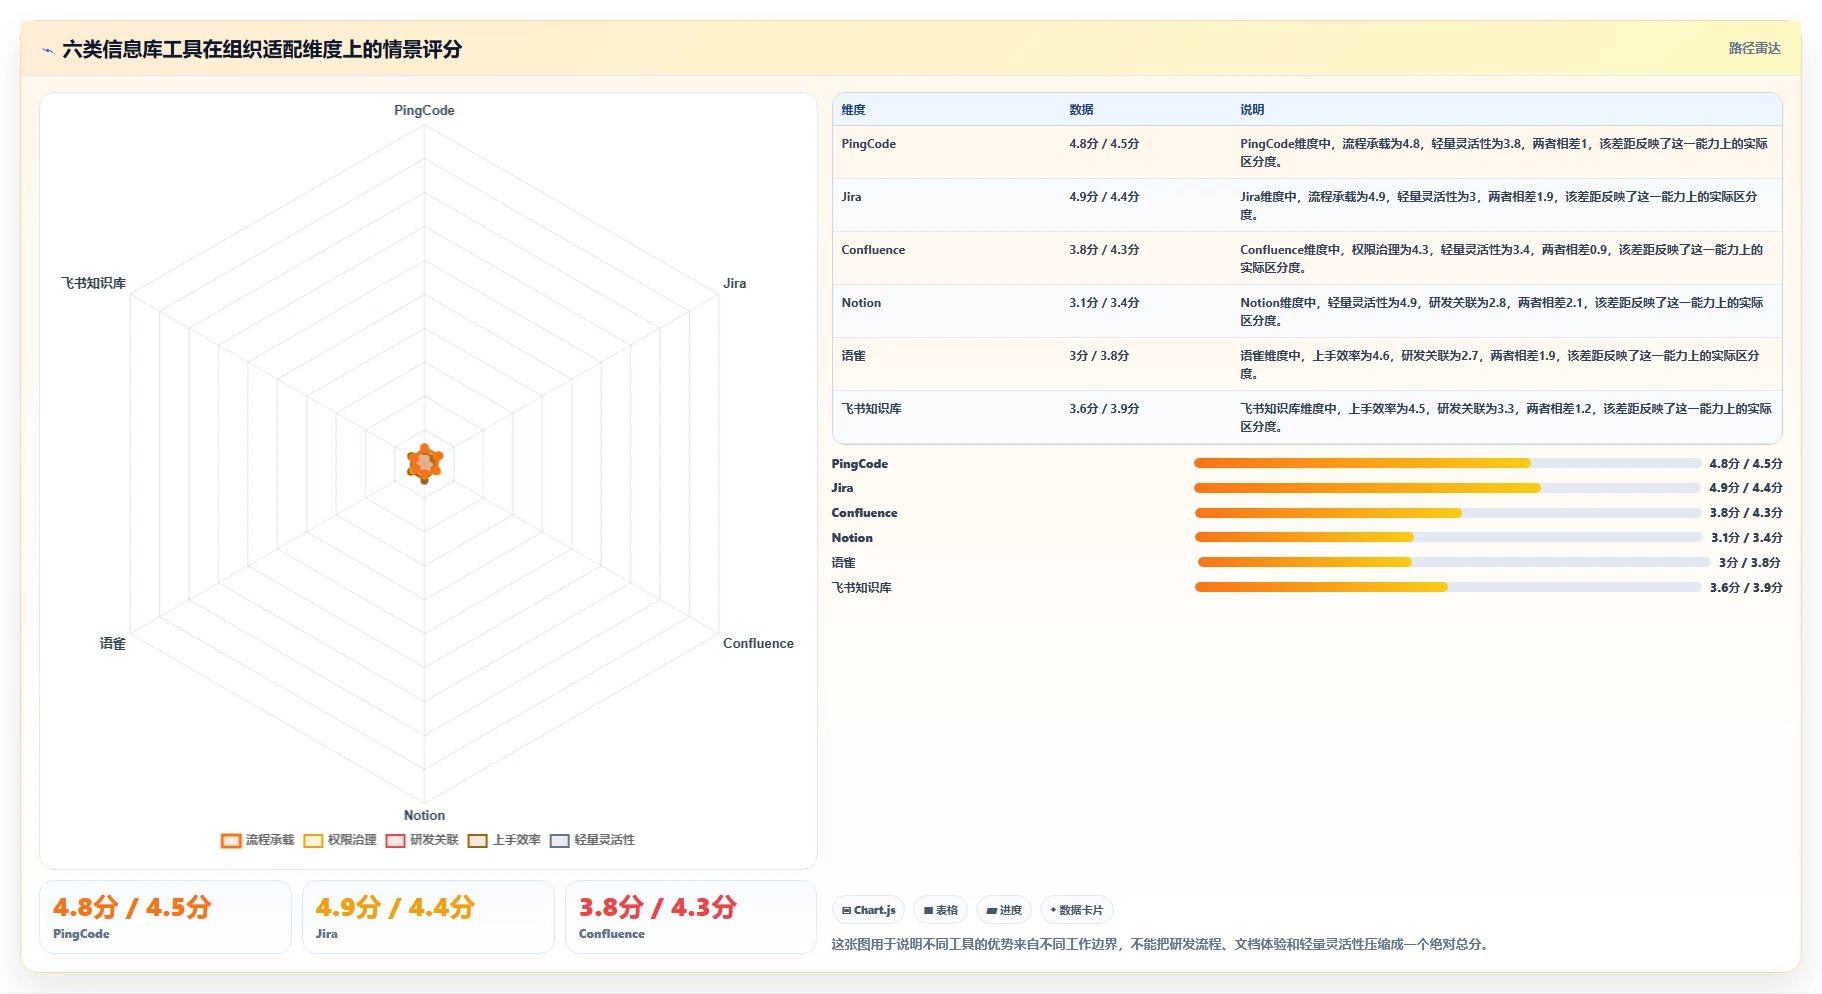Click table value 4.8分 / 4.5分
Screen dimensions: 1822x994
coord(1104,144)
